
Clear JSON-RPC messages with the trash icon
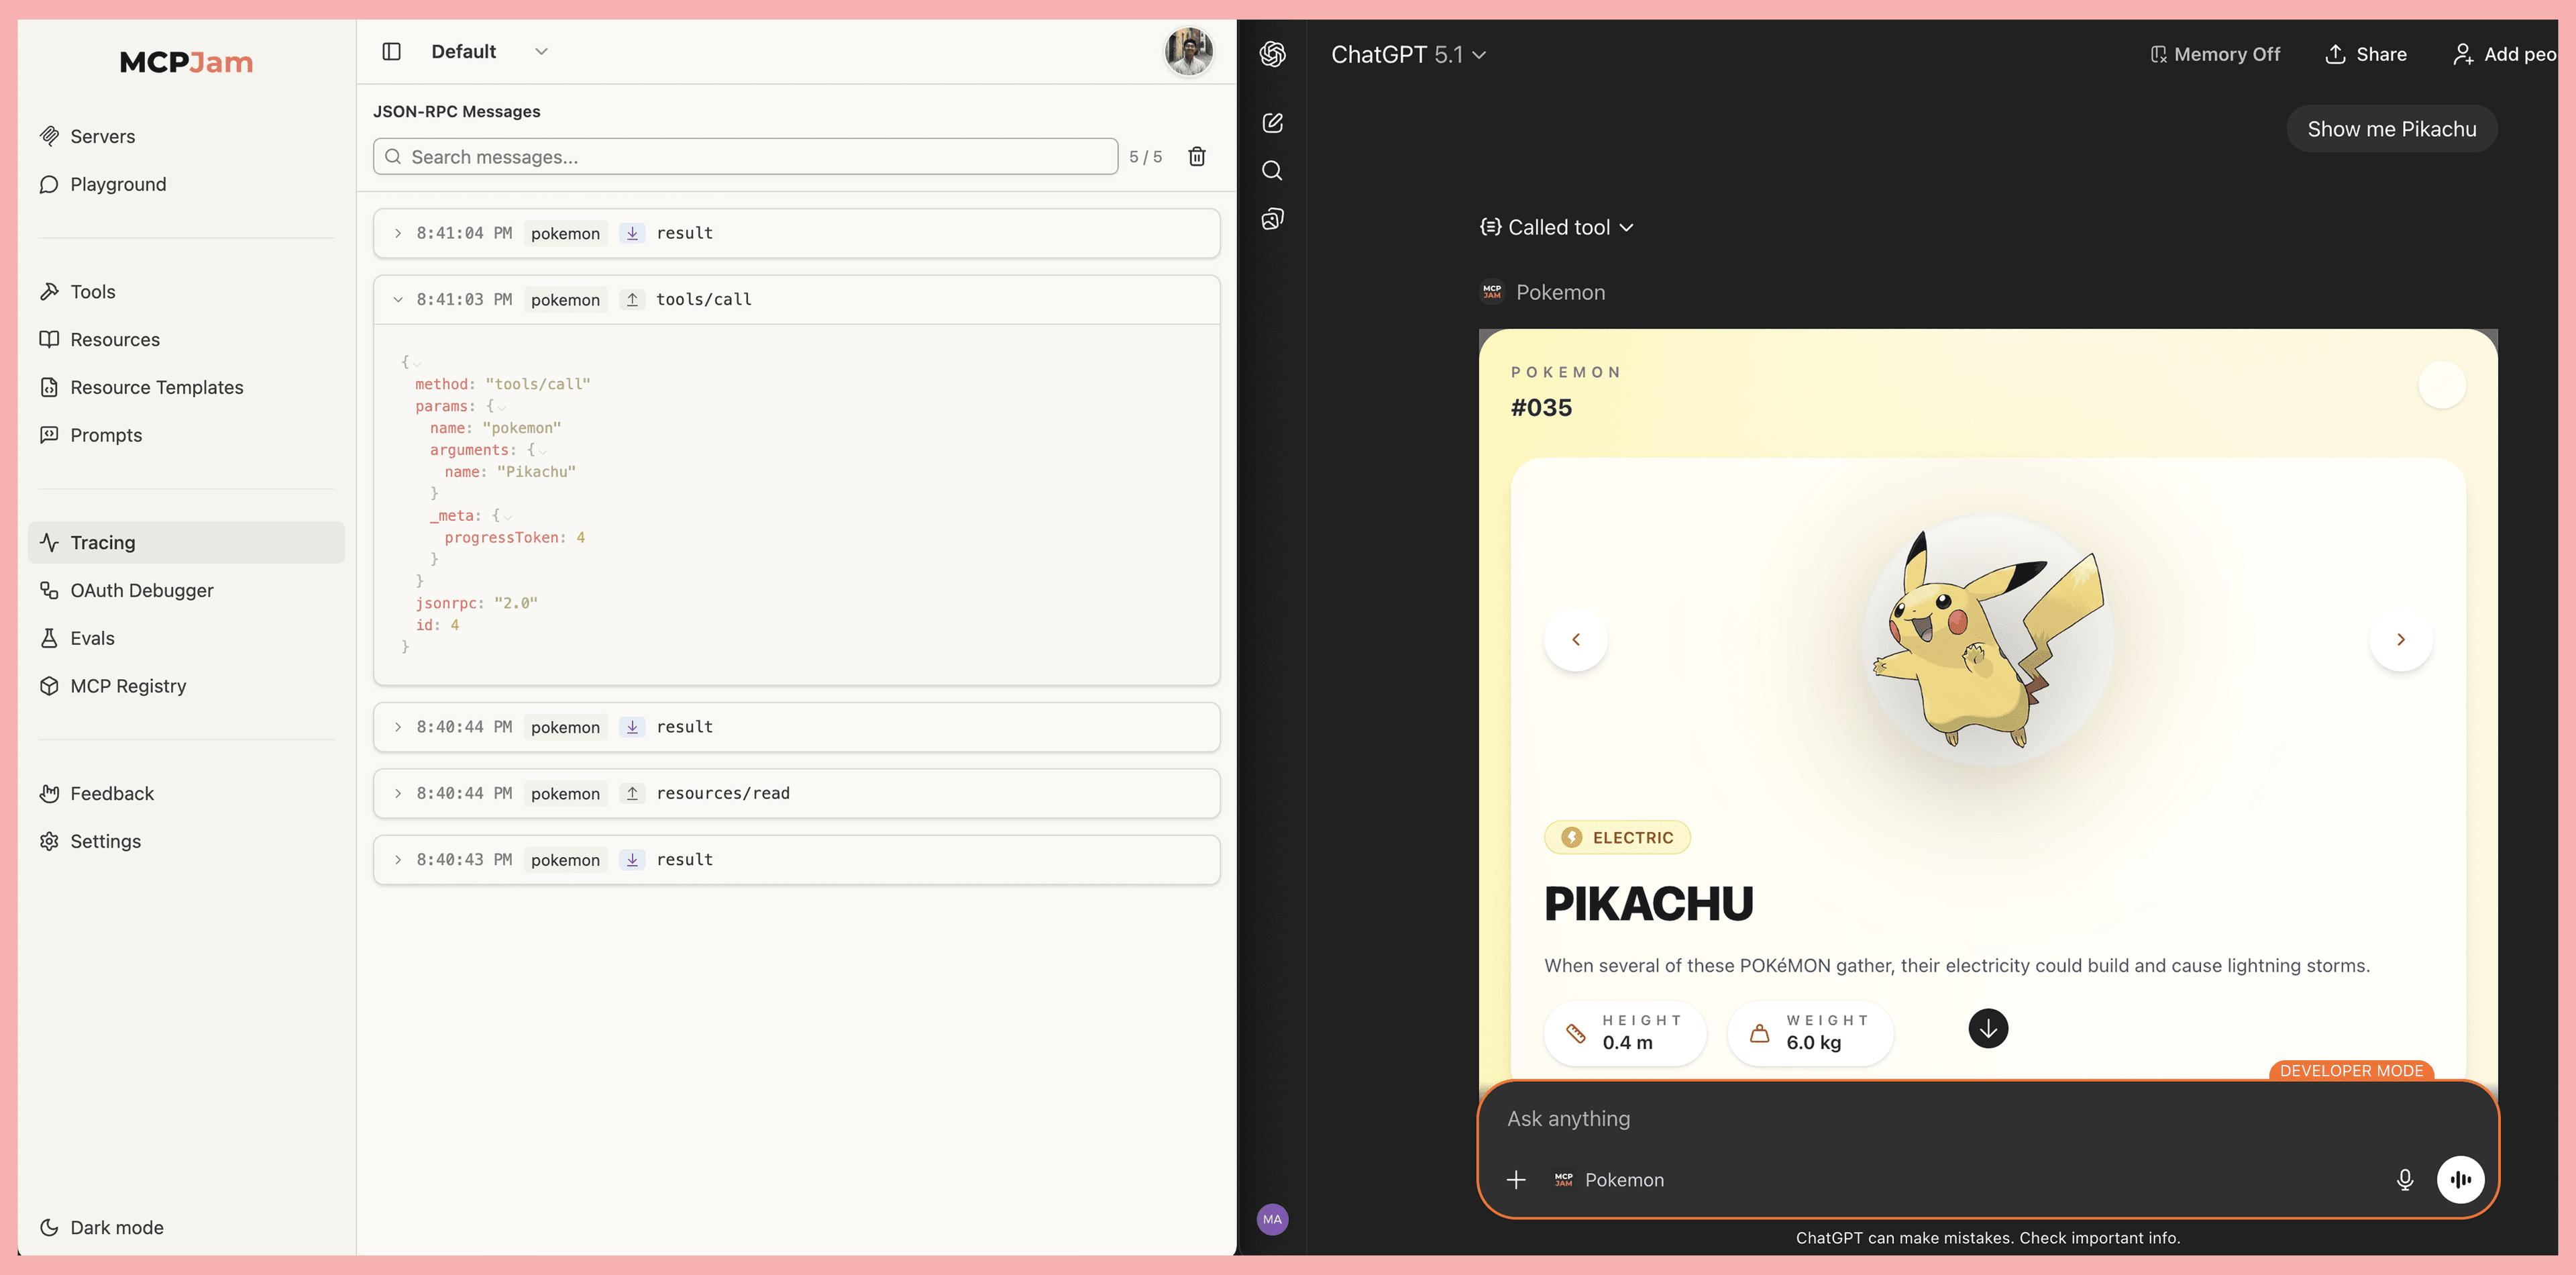click(x=1197, y=156)
